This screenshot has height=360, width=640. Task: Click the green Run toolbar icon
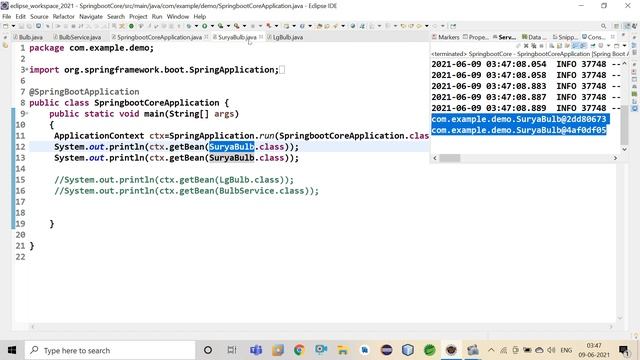click(204, 26)
